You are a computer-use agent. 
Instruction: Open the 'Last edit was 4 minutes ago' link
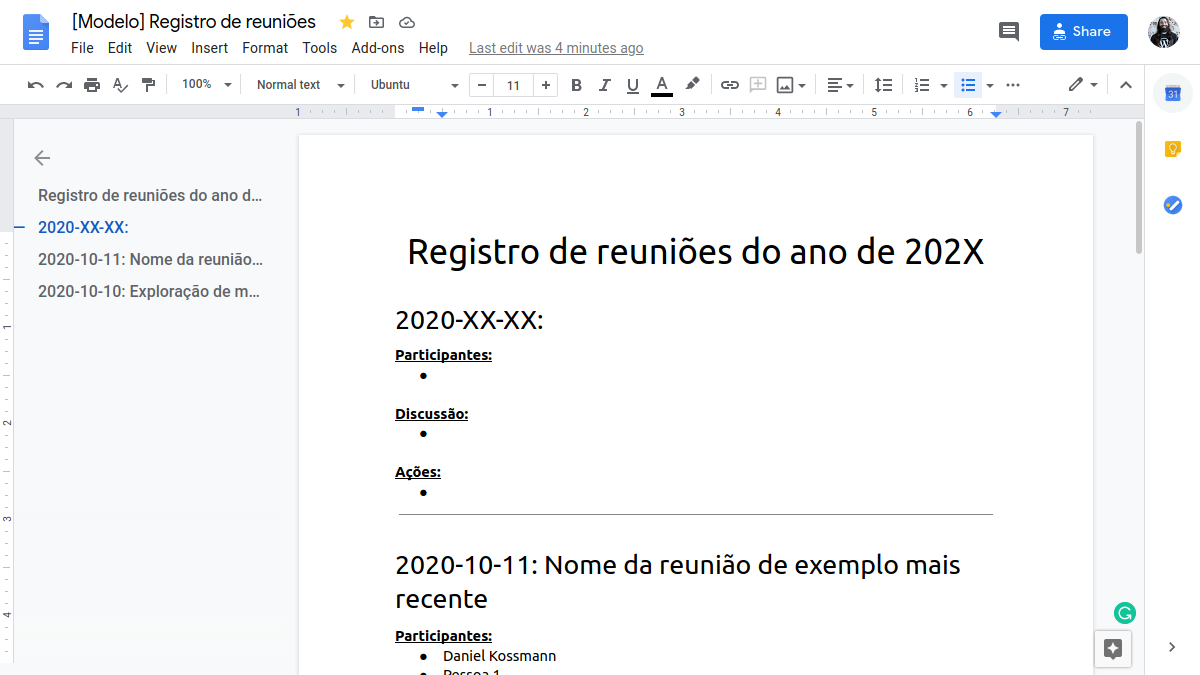tap(556, 48)
